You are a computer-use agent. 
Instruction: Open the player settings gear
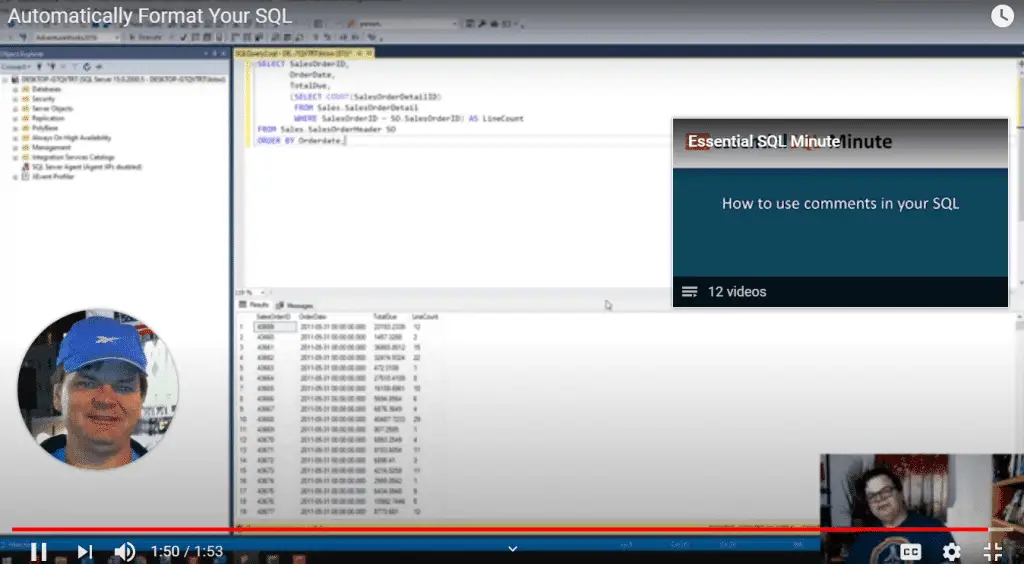tap(952, 552)
